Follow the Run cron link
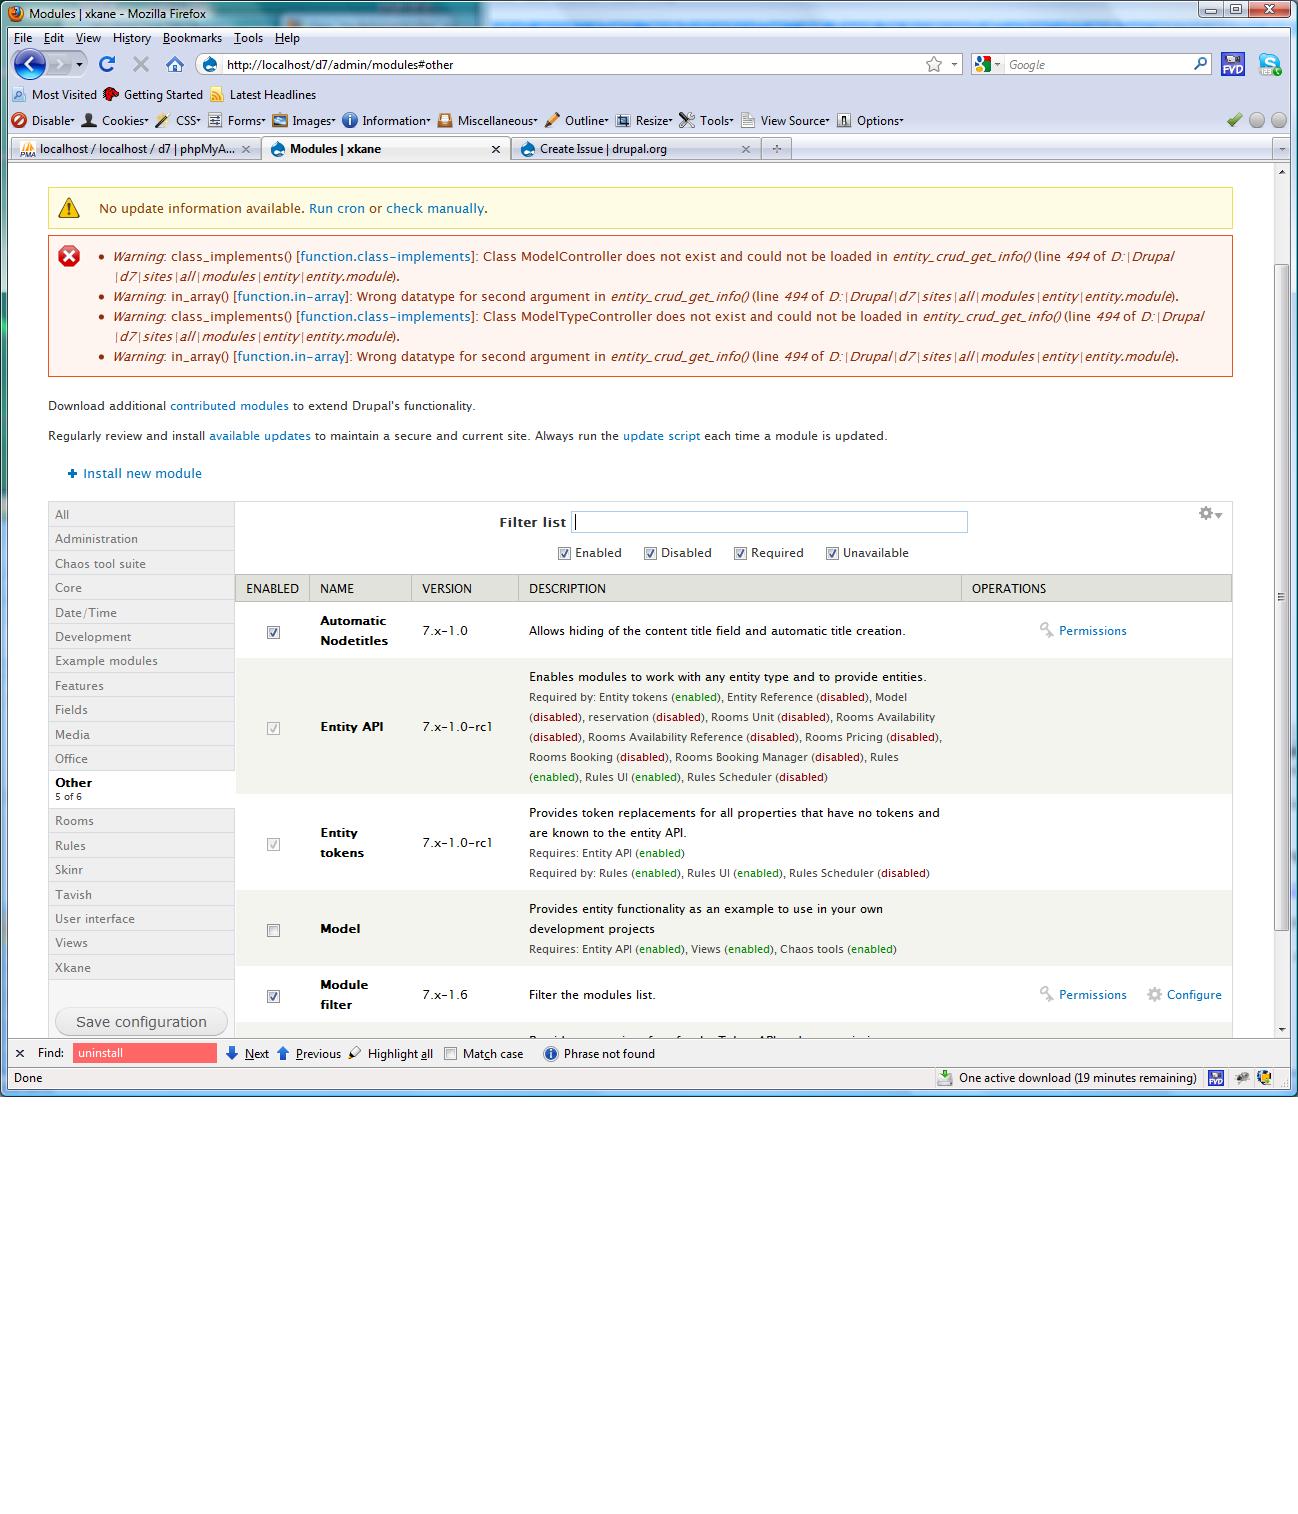This screenshot has height=1514, width=1298. tap(337, 209)
